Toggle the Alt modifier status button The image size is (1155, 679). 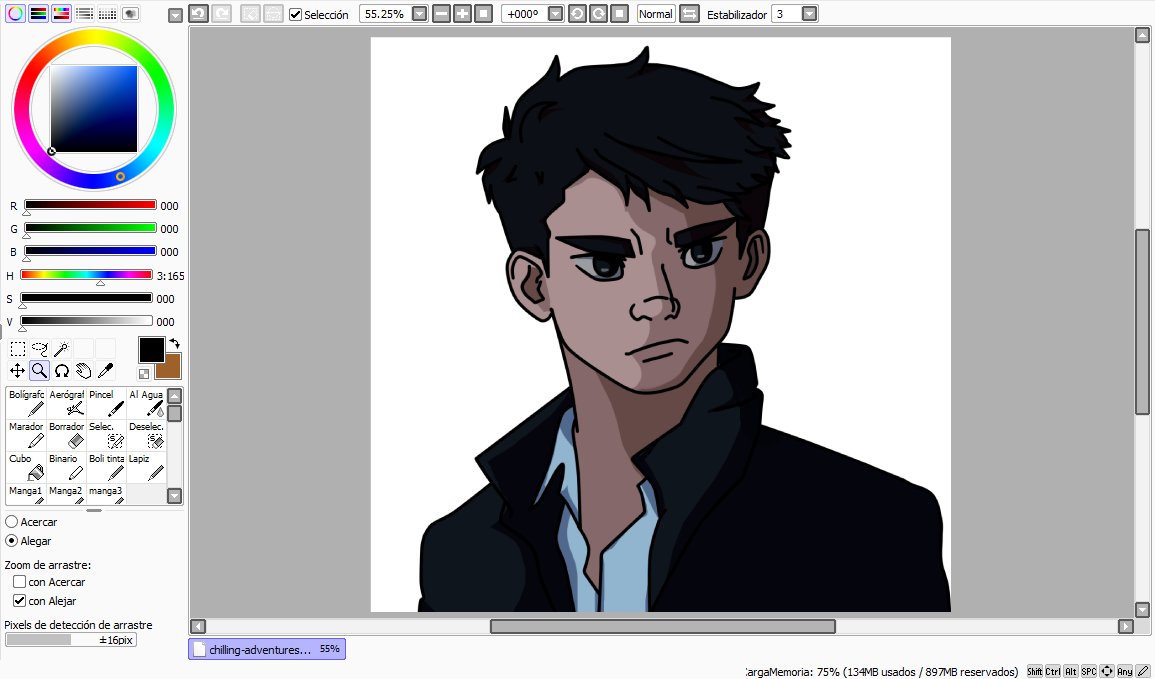tap(1071, 671)
